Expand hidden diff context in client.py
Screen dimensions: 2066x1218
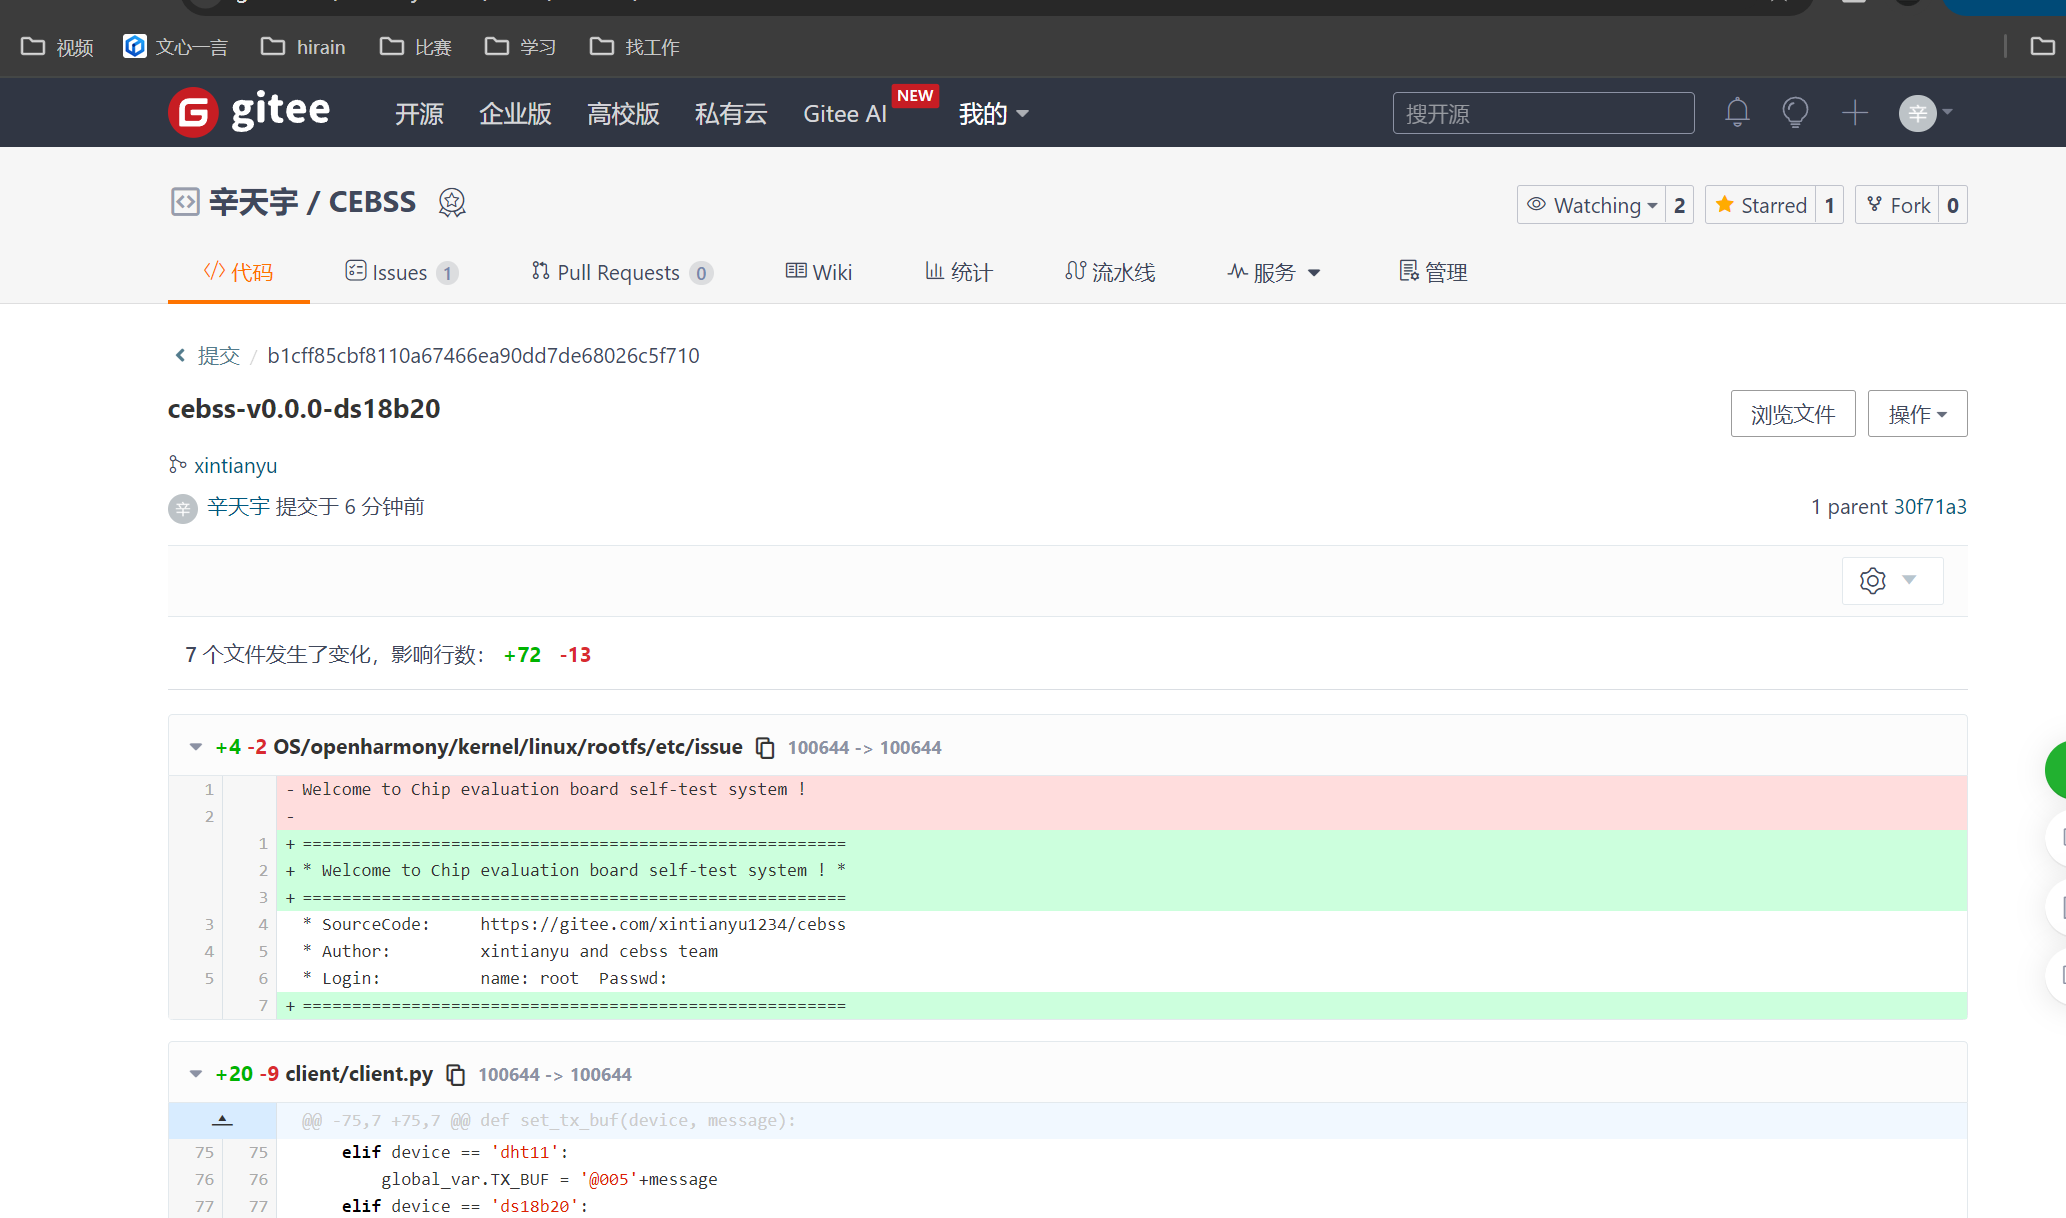coord(222,1120)
